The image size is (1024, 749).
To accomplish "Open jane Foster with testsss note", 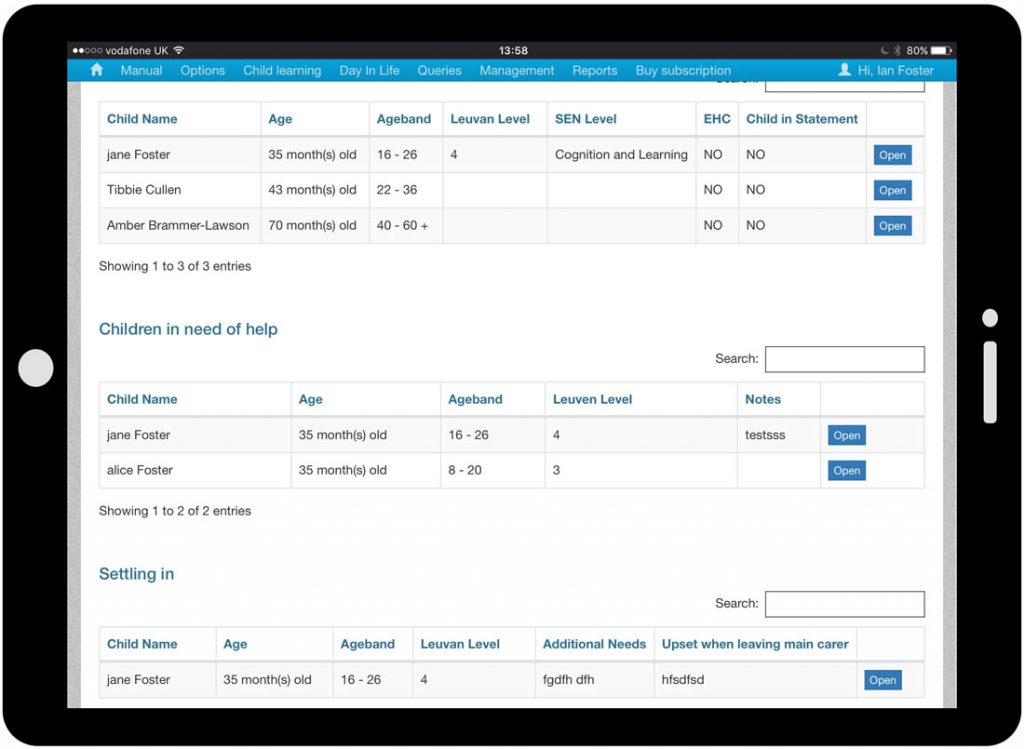I will coord(846,436).
